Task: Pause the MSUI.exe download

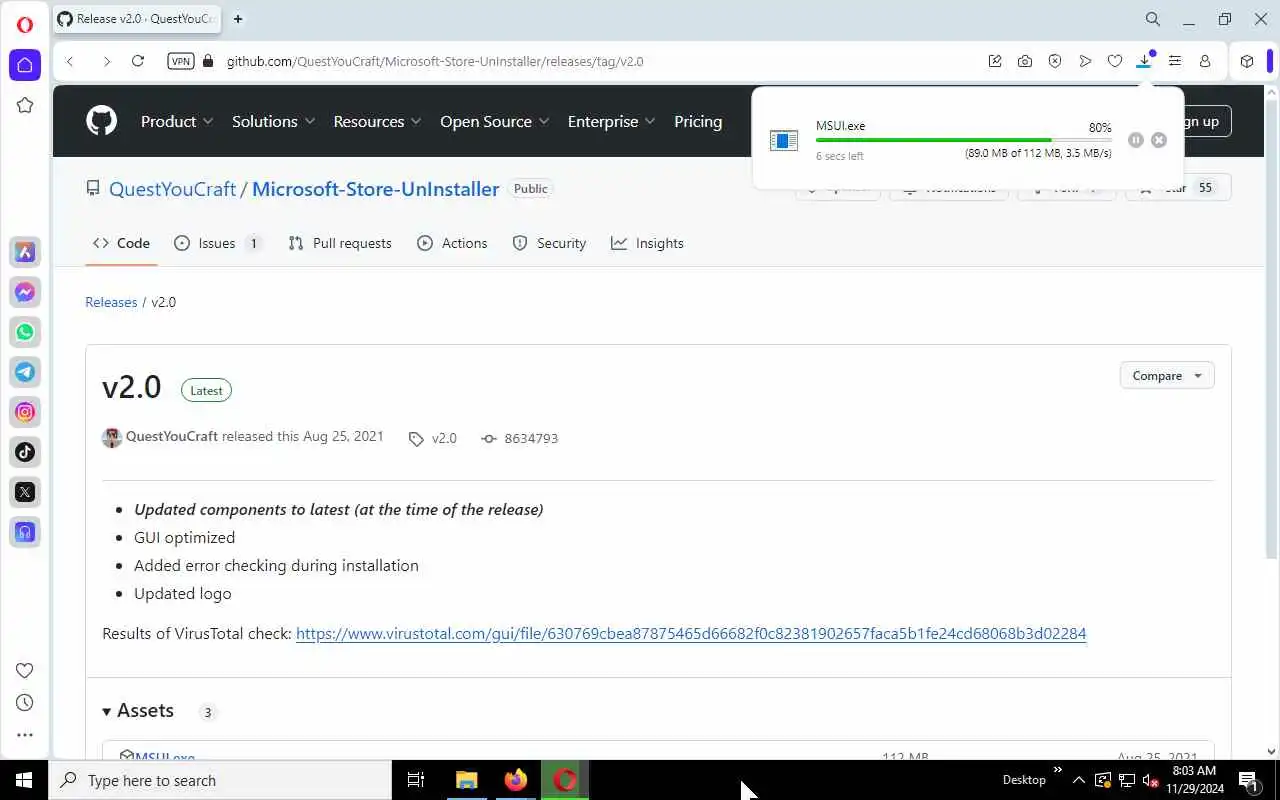Action: pyautogui.click(x=1135, y=140)
